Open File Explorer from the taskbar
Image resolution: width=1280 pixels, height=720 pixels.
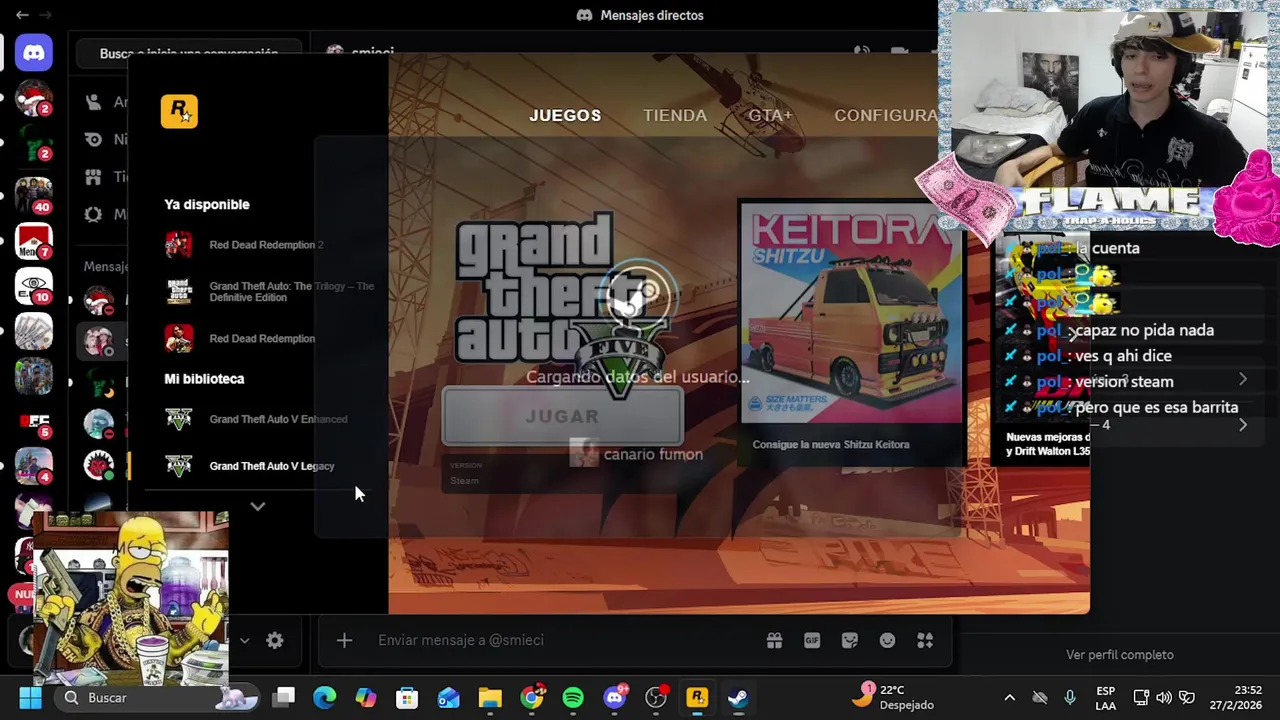490,698
